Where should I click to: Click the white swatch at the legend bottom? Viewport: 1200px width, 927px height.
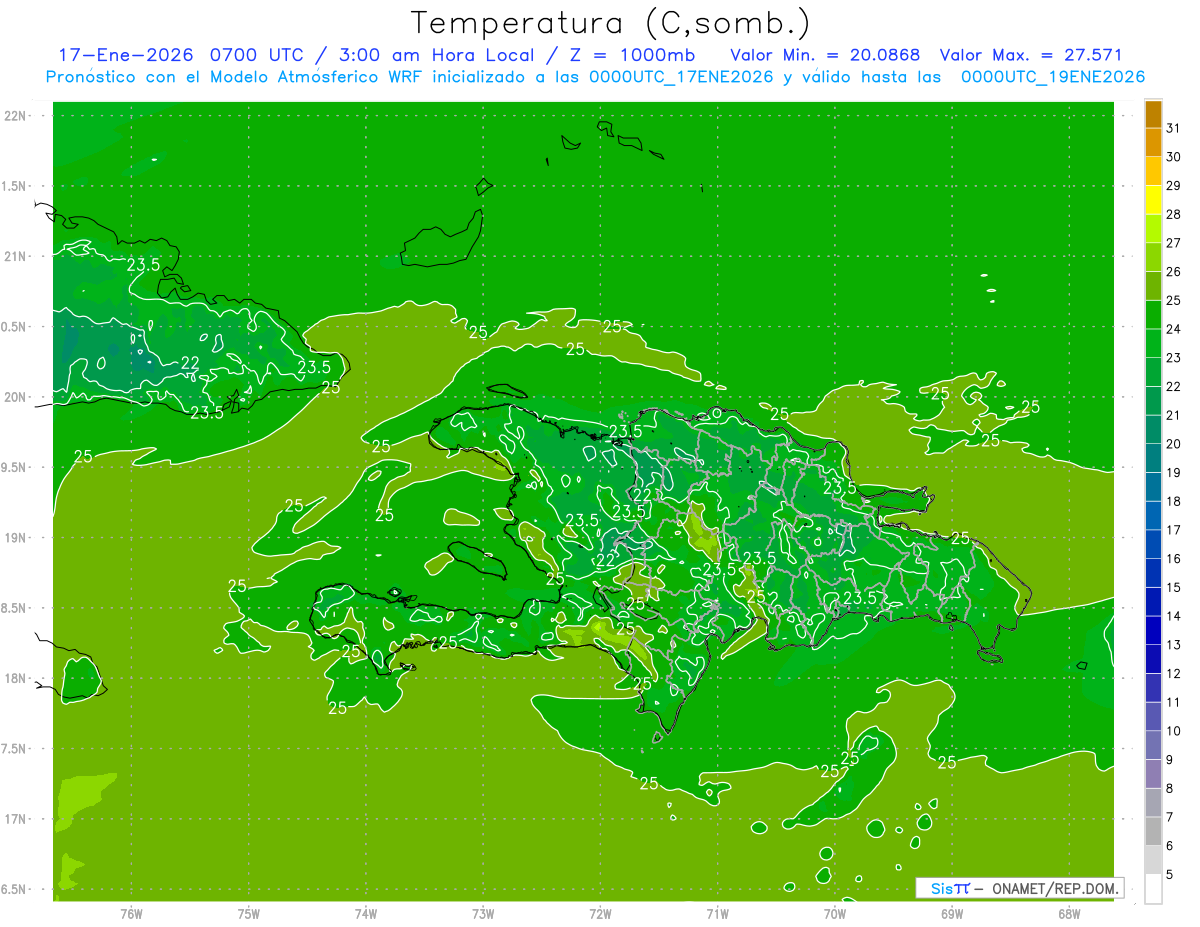pyautogui.click(x=1153, y=889)
